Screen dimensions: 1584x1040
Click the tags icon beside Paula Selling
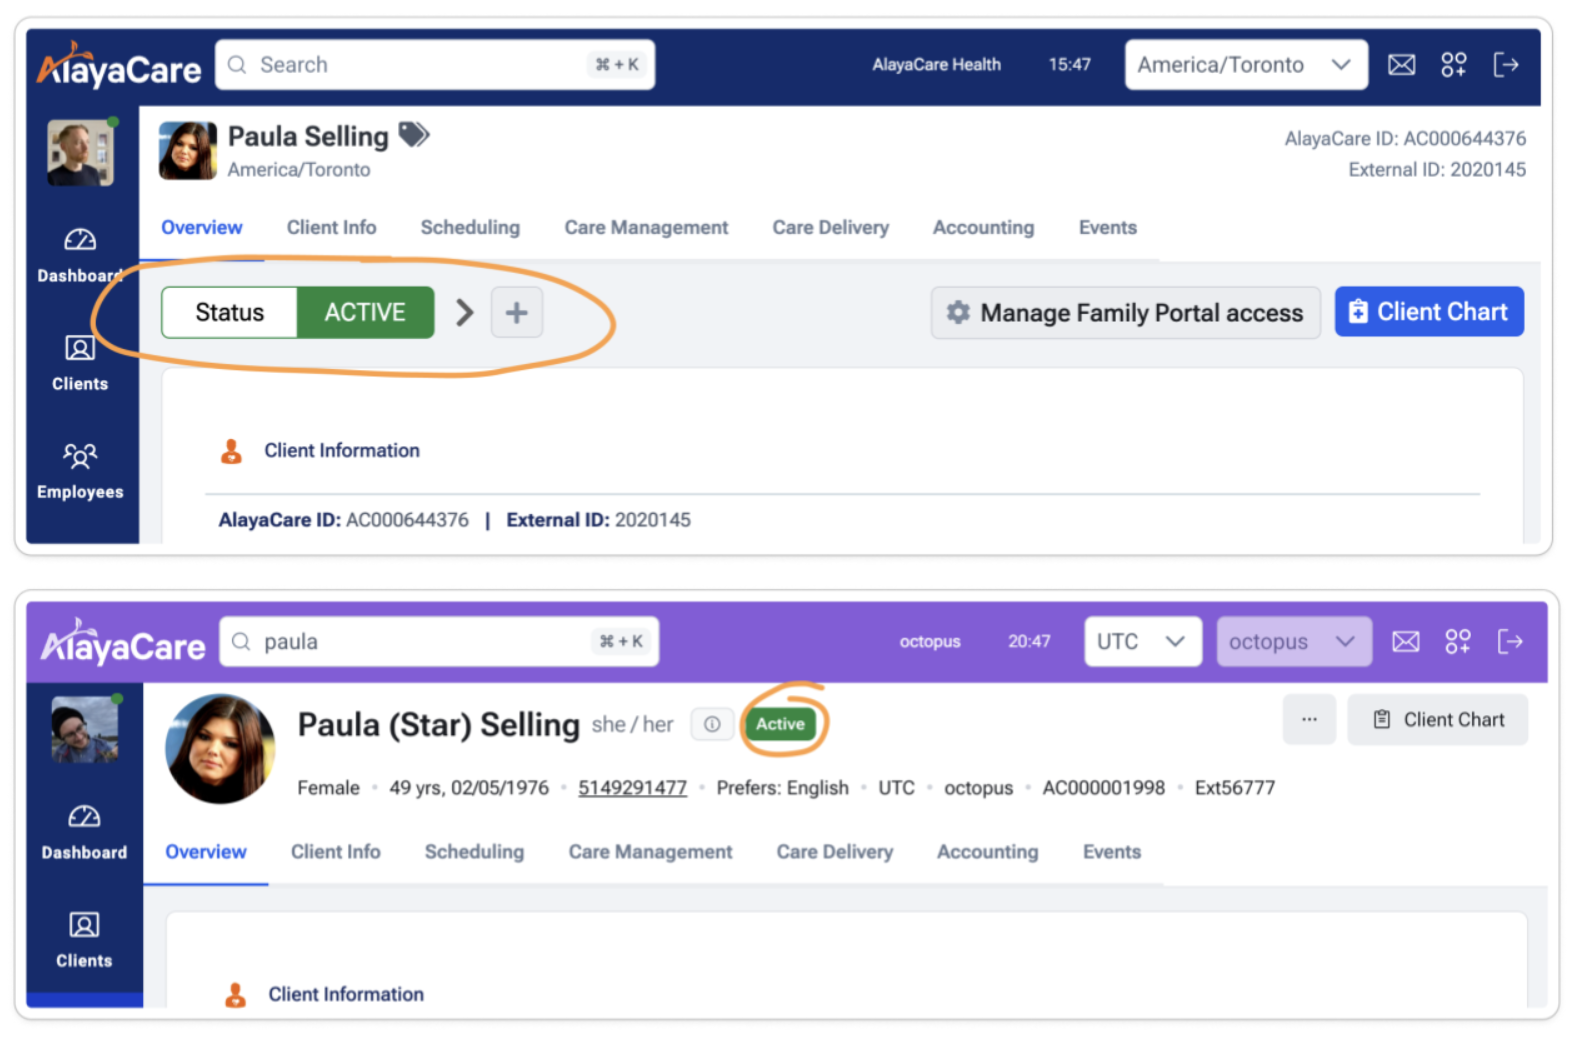coord(413,134)
